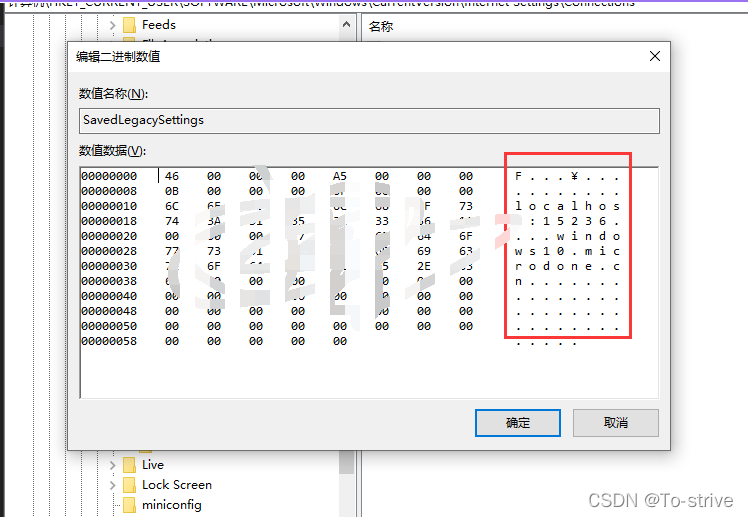The height and width of the screenshot is (517, 748).
Task: Click byte 0B at offset 00000008
Action: coord(172,191)
